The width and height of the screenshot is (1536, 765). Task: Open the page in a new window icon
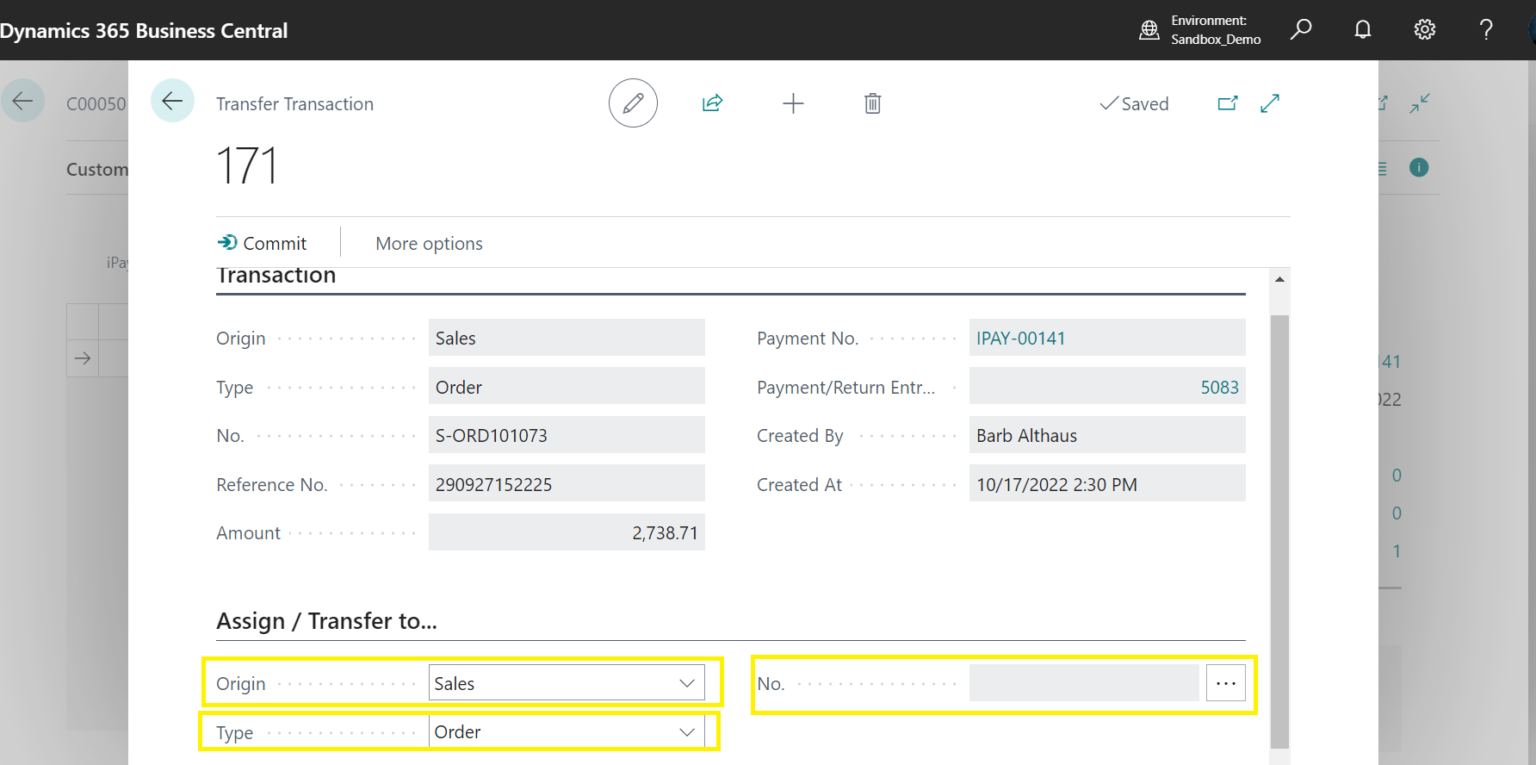[1227, 103]
